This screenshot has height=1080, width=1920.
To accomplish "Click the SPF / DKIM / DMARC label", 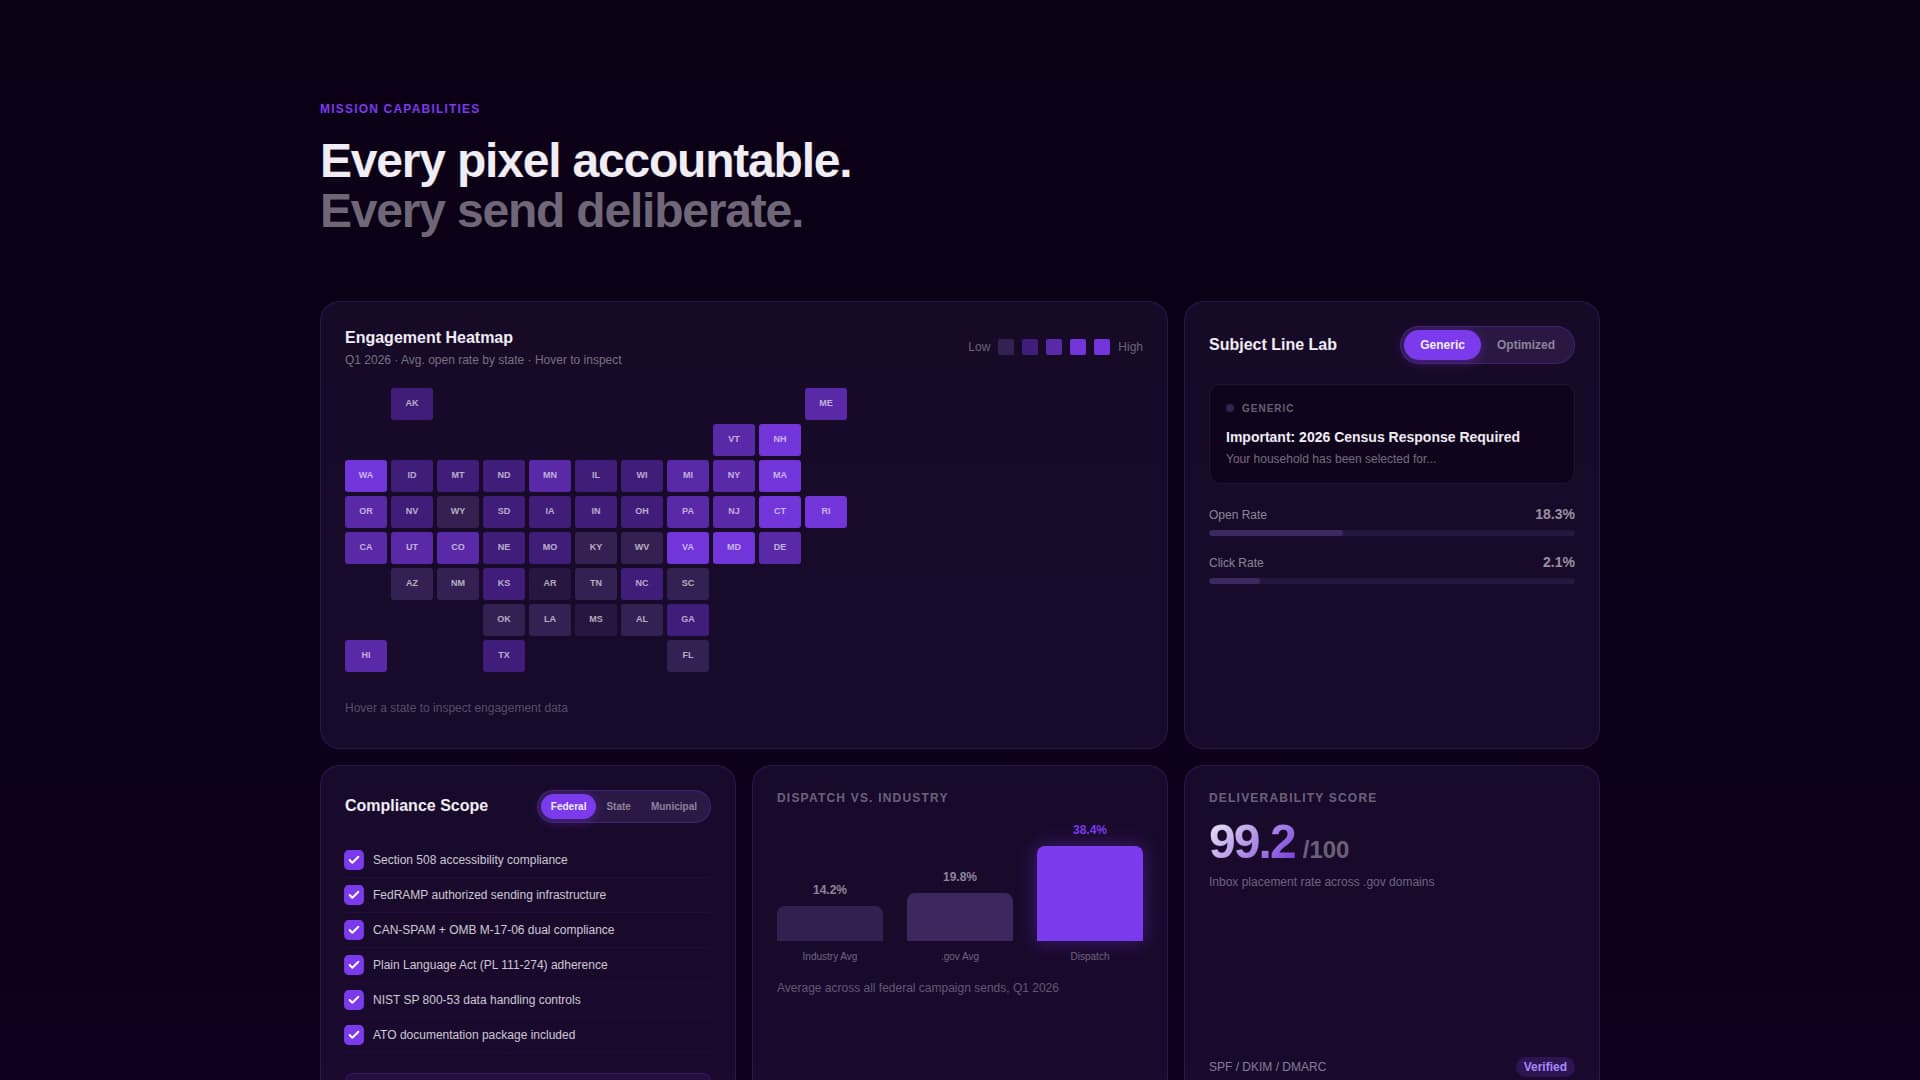I will 1267,1067.
